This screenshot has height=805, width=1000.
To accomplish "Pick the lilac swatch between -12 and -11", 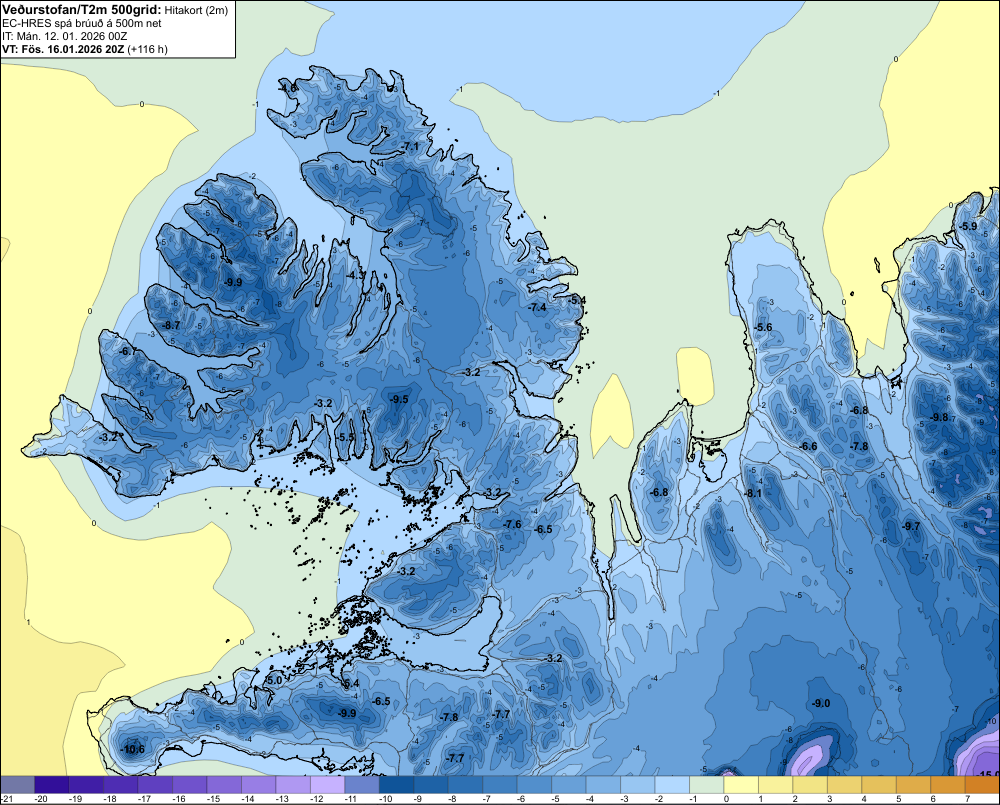I will [x=327, y=785].
